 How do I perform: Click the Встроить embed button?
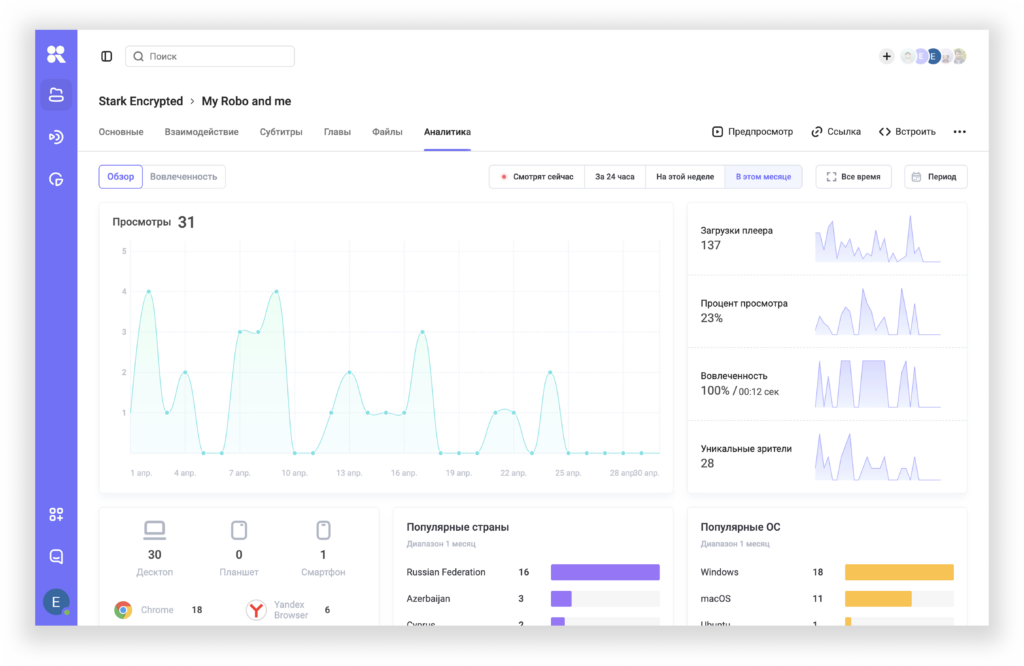pos(907,132)
